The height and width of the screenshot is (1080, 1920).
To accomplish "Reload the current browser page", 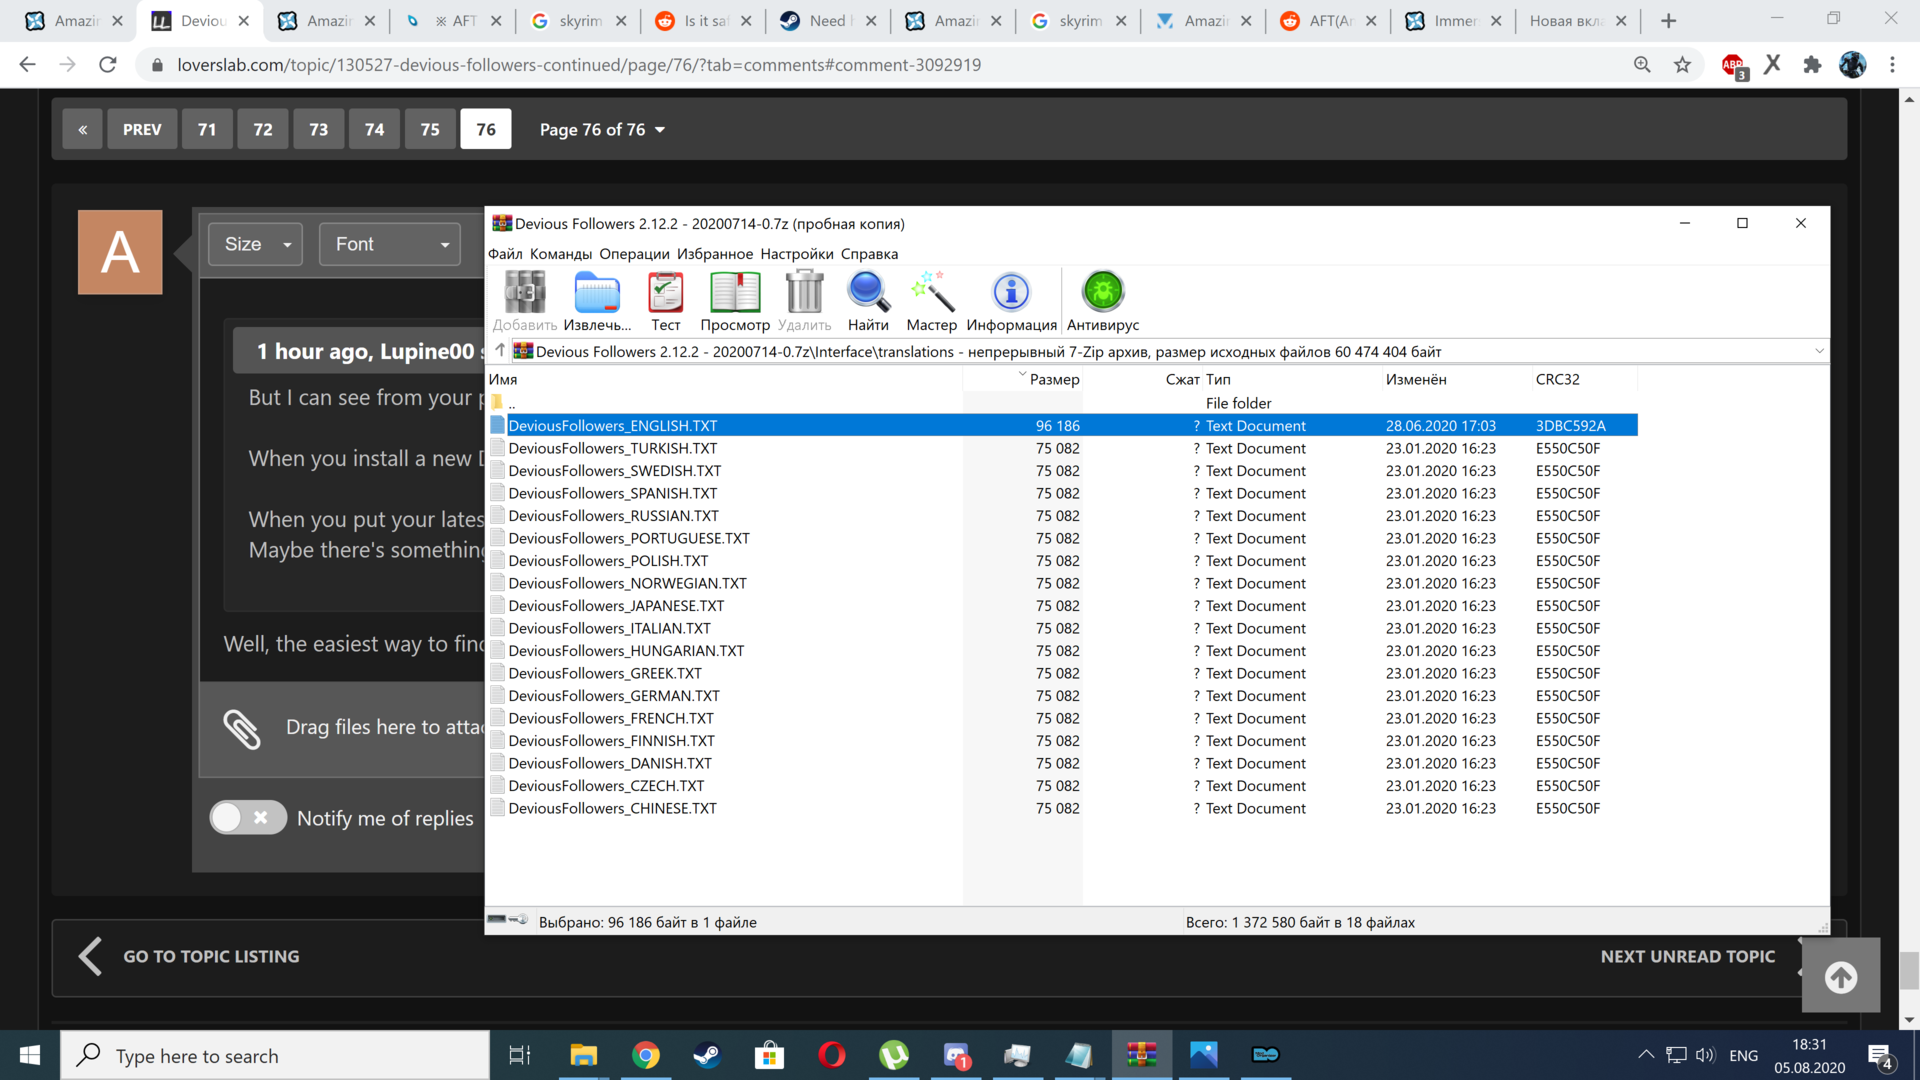I will click(x=108, y=65).
